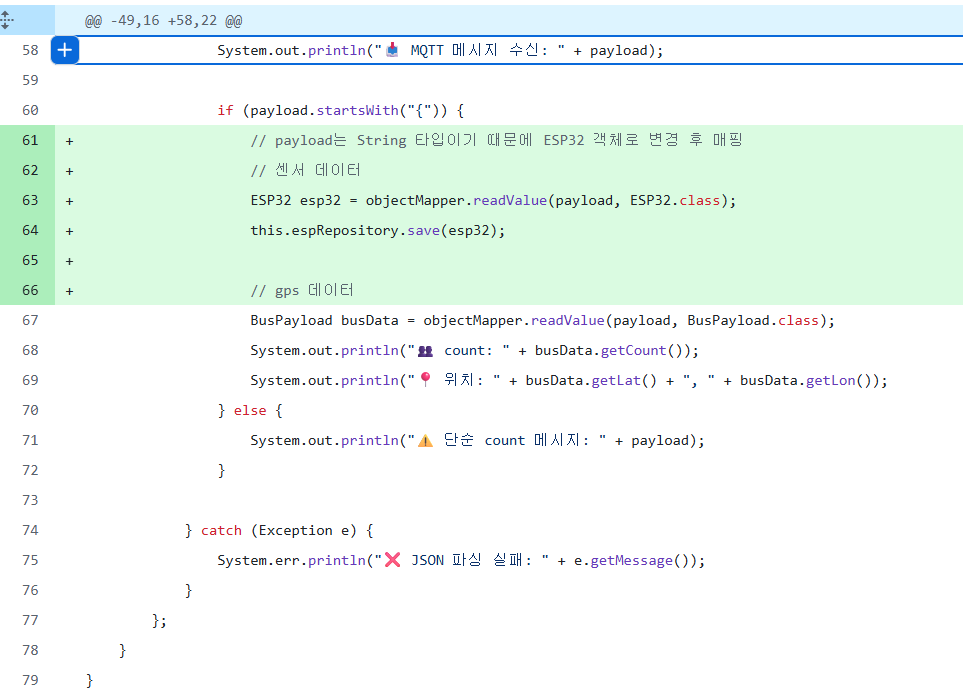Click the busData.getCount() println line
The height and width of the screenshot is (694, 963).
[474, 350]
